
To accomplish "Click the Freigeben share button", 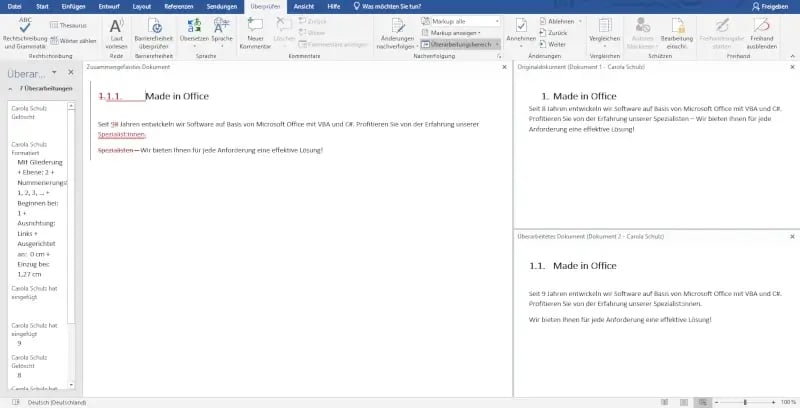I will (770, 7).
